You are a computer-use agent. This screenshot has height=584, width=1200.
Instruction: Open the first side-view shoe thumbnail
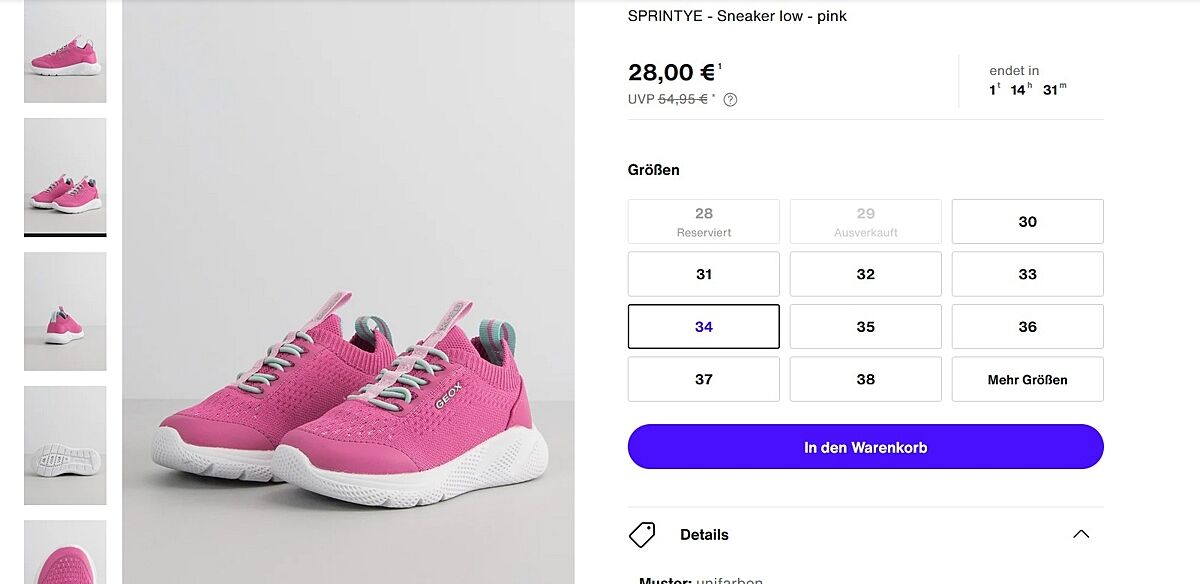65,52
